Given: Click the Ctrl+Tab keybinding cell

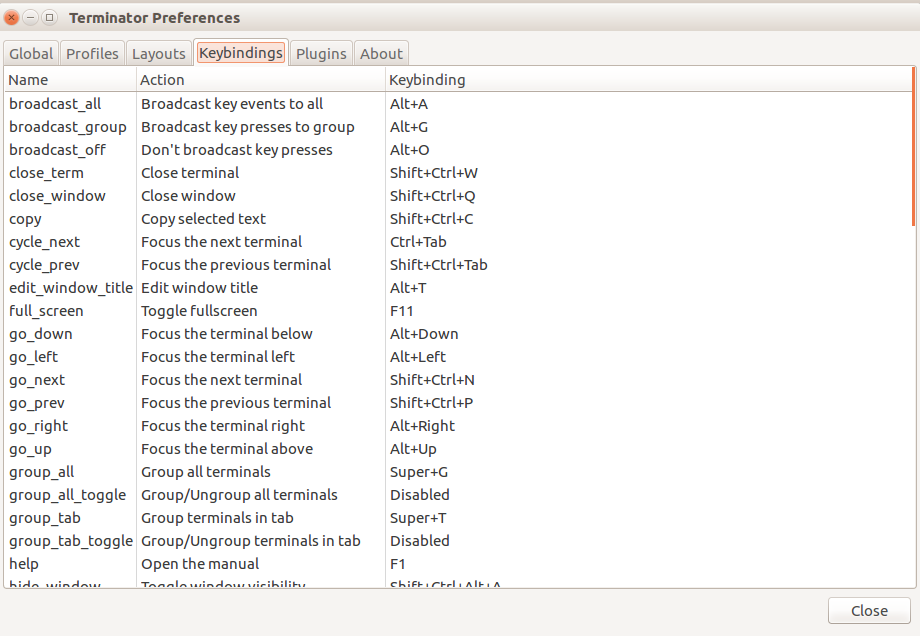Looking at the screenshot, I should [x=418, y=242].
